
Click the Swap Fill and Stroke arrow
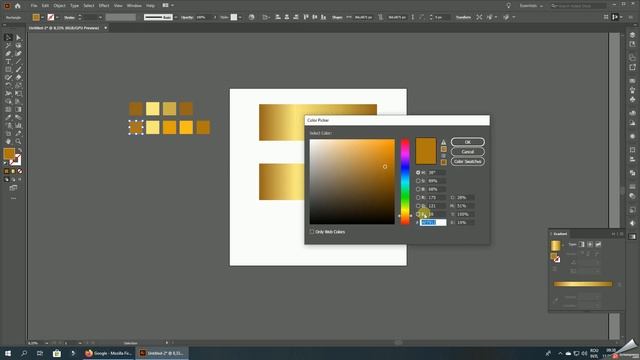click(x=19, y=150)
